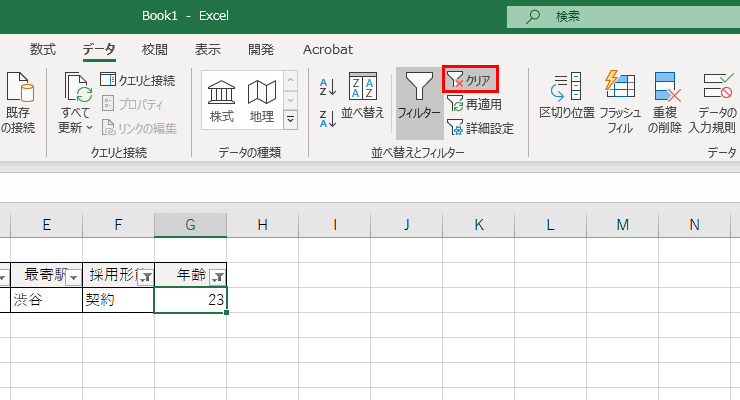Click the disabled プロパティ button
The height and width of the screenshot is (400, 740).
coord(133,104)
